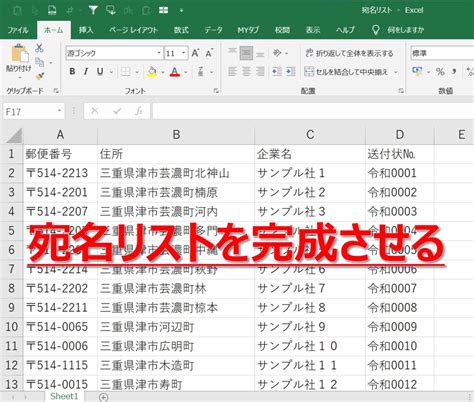Toggle Bold formatting
This screenshot has width=474, height=402.
[x=72, y=71]
